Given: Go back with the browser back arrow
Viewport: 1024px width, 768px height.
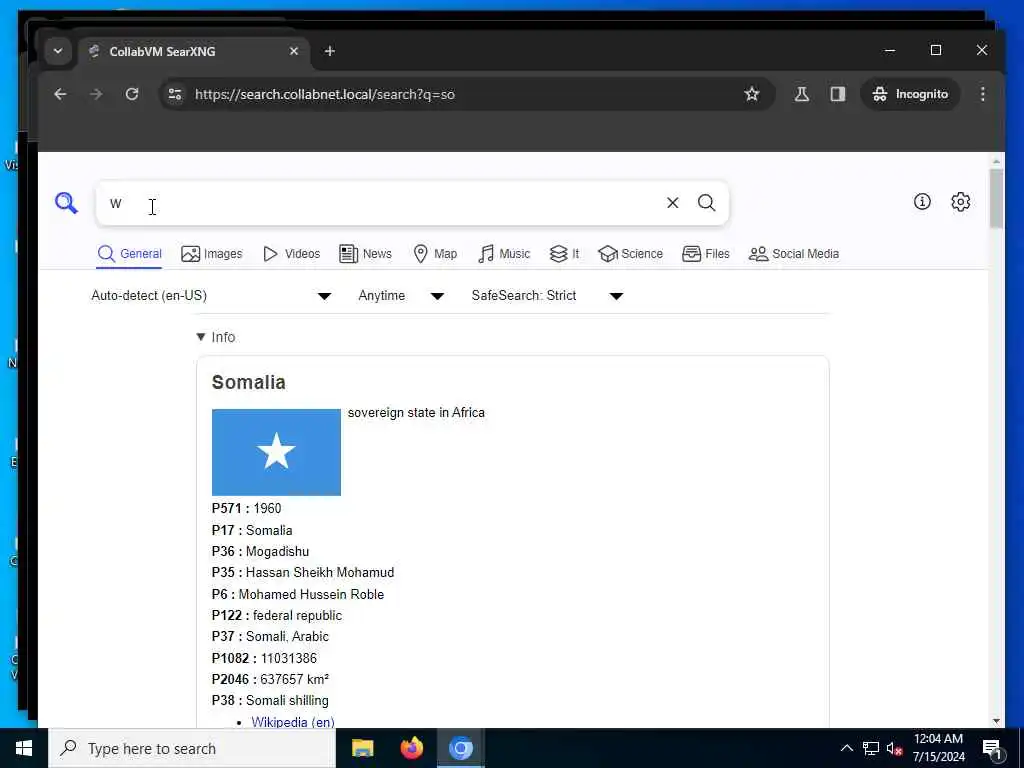Looking at the screenshot, I should (x=60, y=94).
